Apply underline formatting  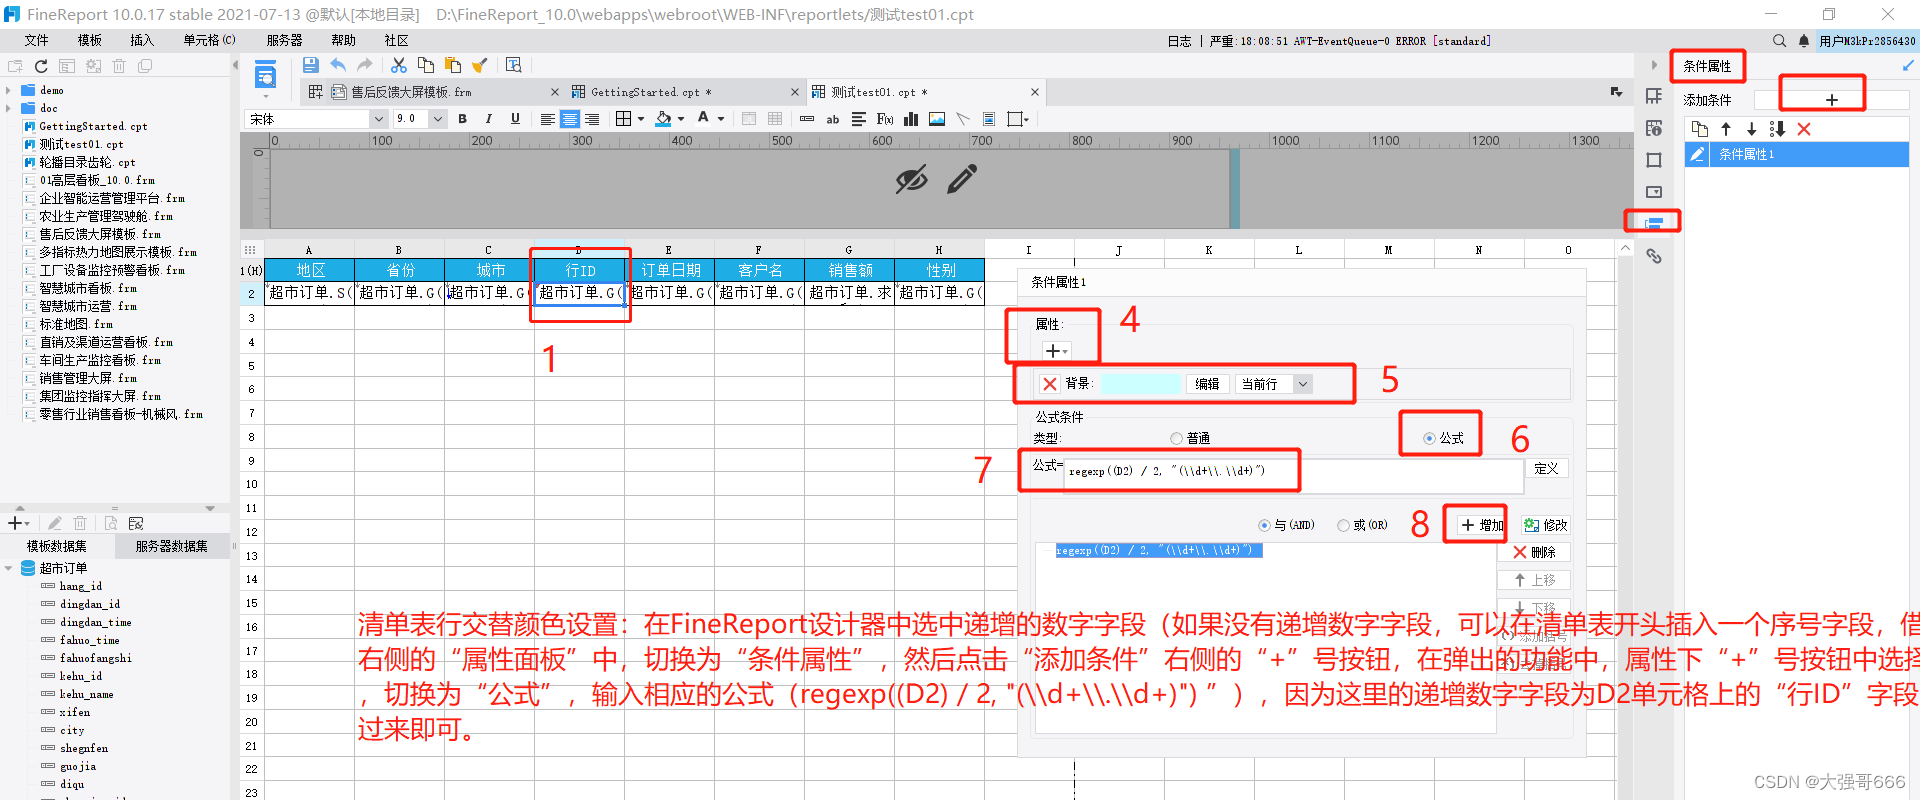[x=515, y=118]
